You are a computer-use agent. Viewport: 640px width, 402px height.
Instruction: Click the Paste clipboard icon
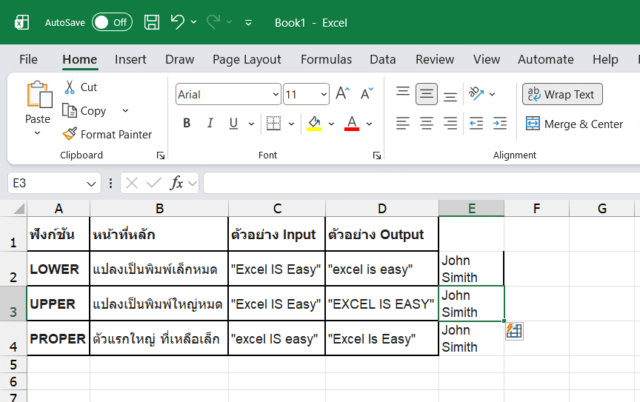39,95
